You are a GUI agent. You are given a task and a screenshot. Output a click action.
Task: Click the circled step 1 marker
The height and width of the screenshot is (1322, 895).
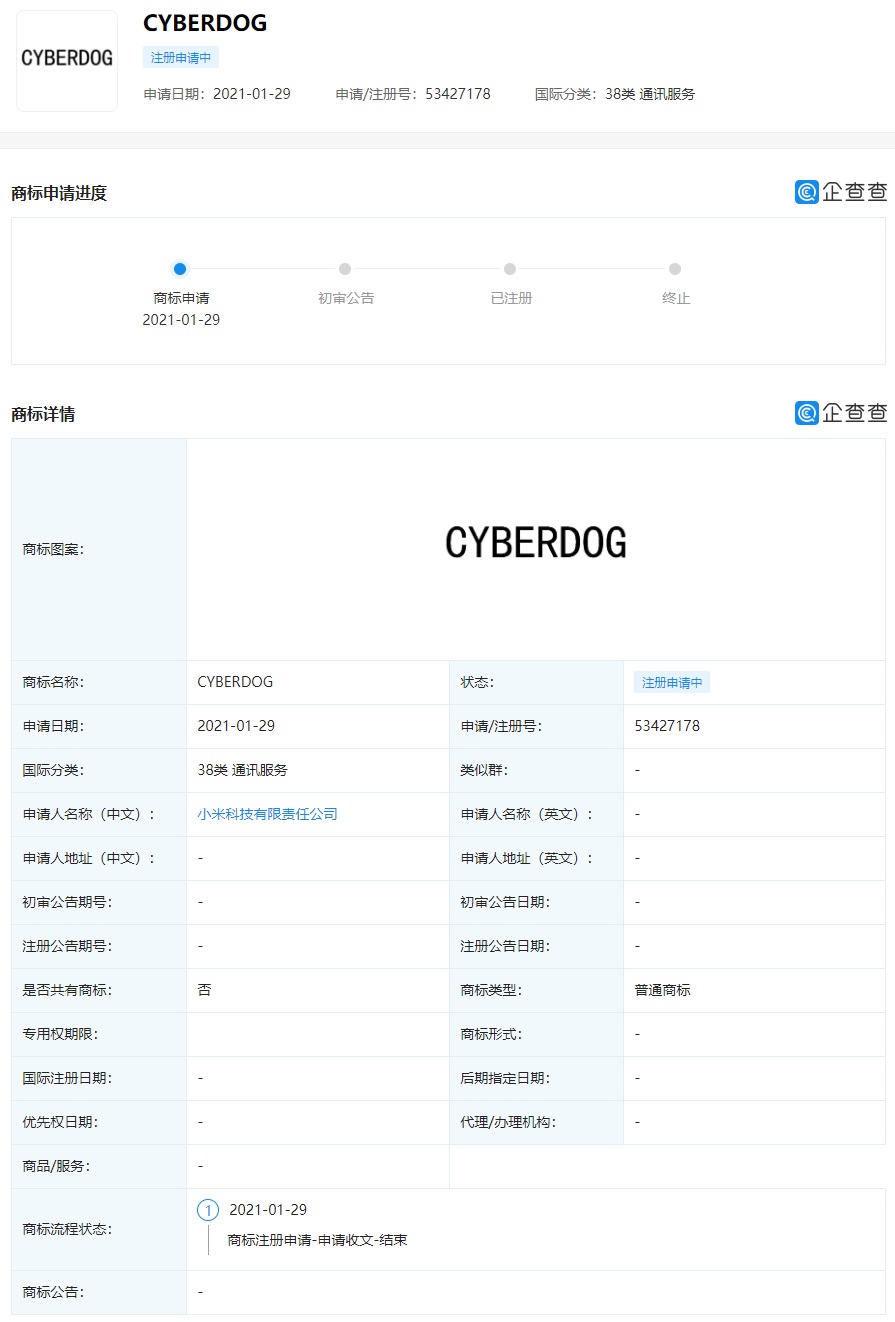(x=207, y=1210)
